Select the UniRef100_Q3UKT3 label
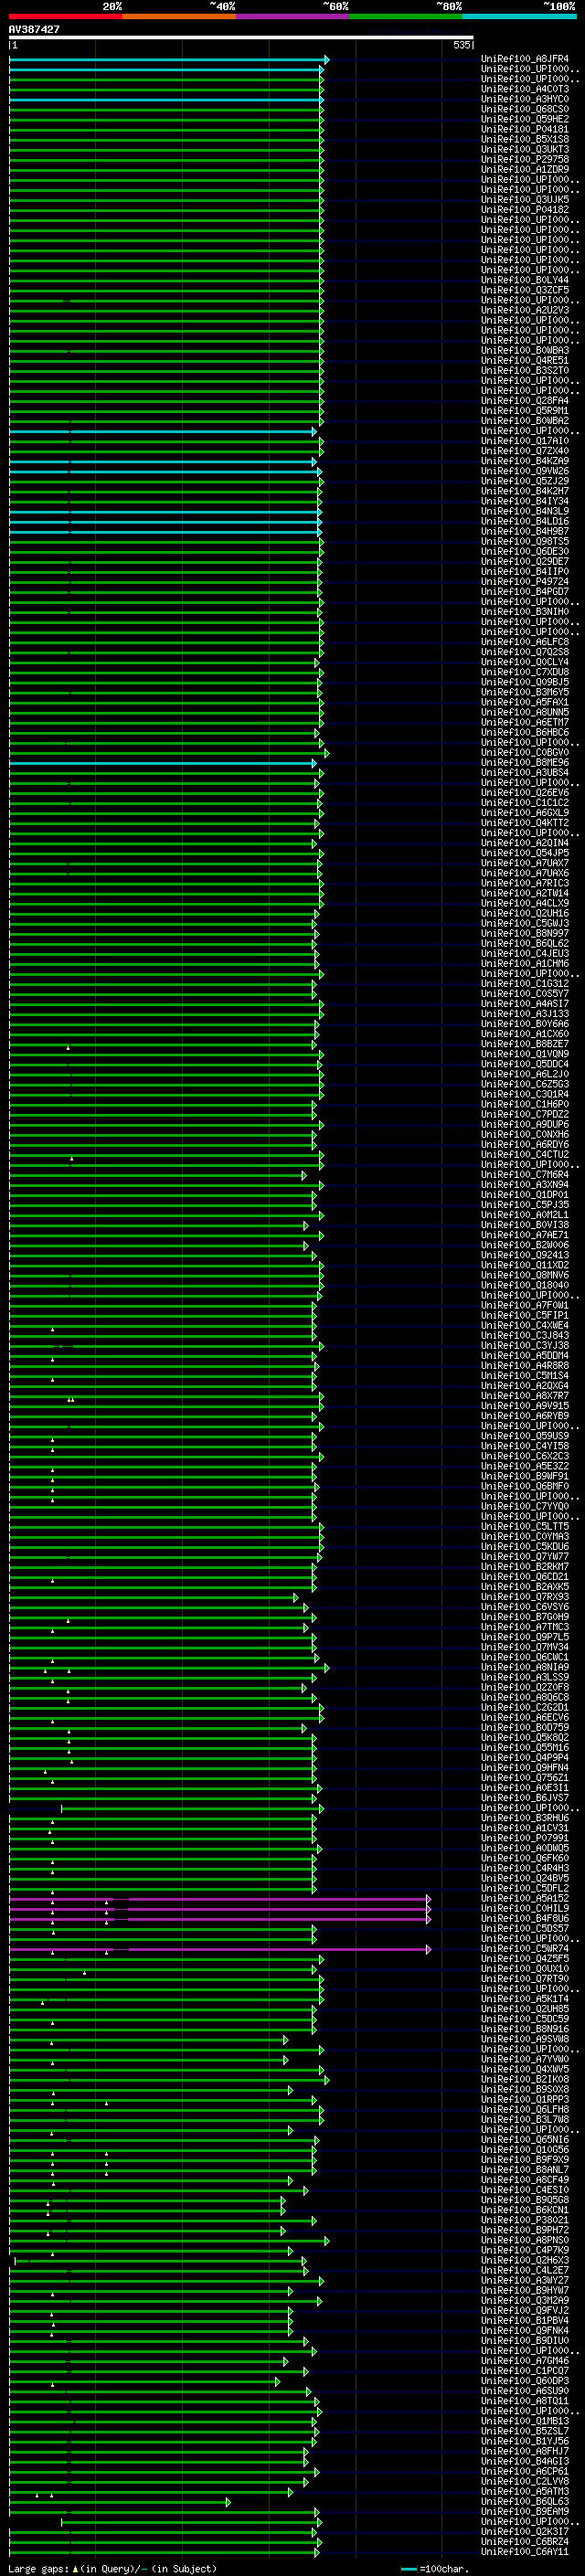Screen dimensions: 585x2576 pyautogui.click(x=525, y=149)
